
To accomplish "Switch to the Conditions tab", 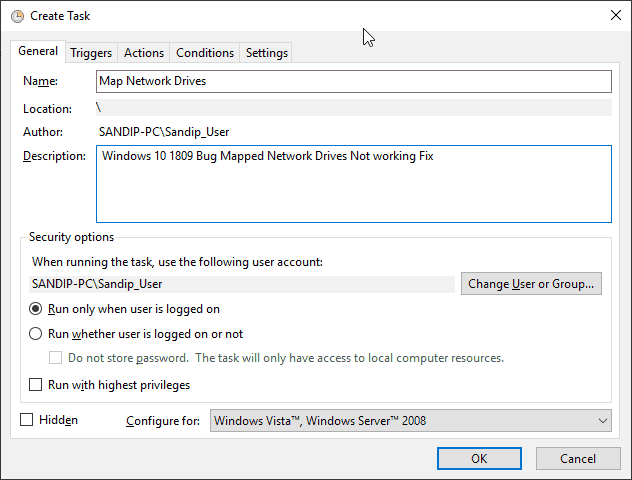I will (205, 53).
